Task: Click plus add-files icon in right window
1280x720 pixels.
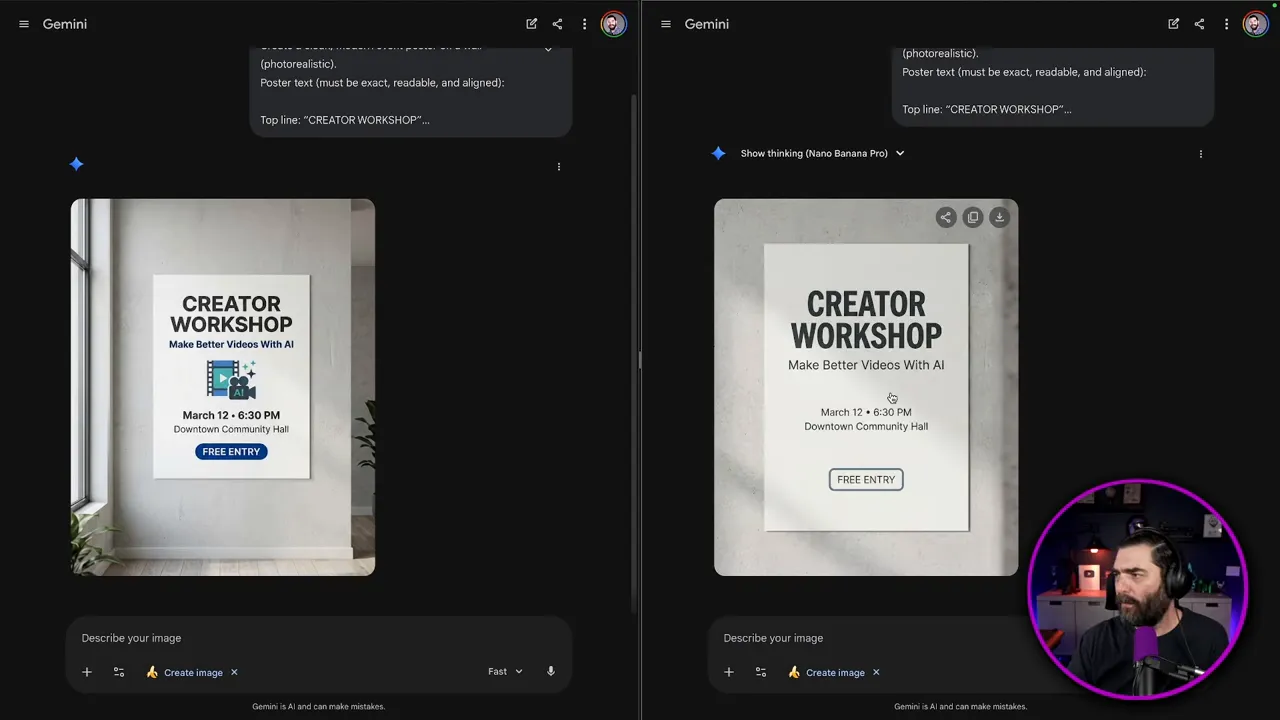Action: tap(729, 672)
